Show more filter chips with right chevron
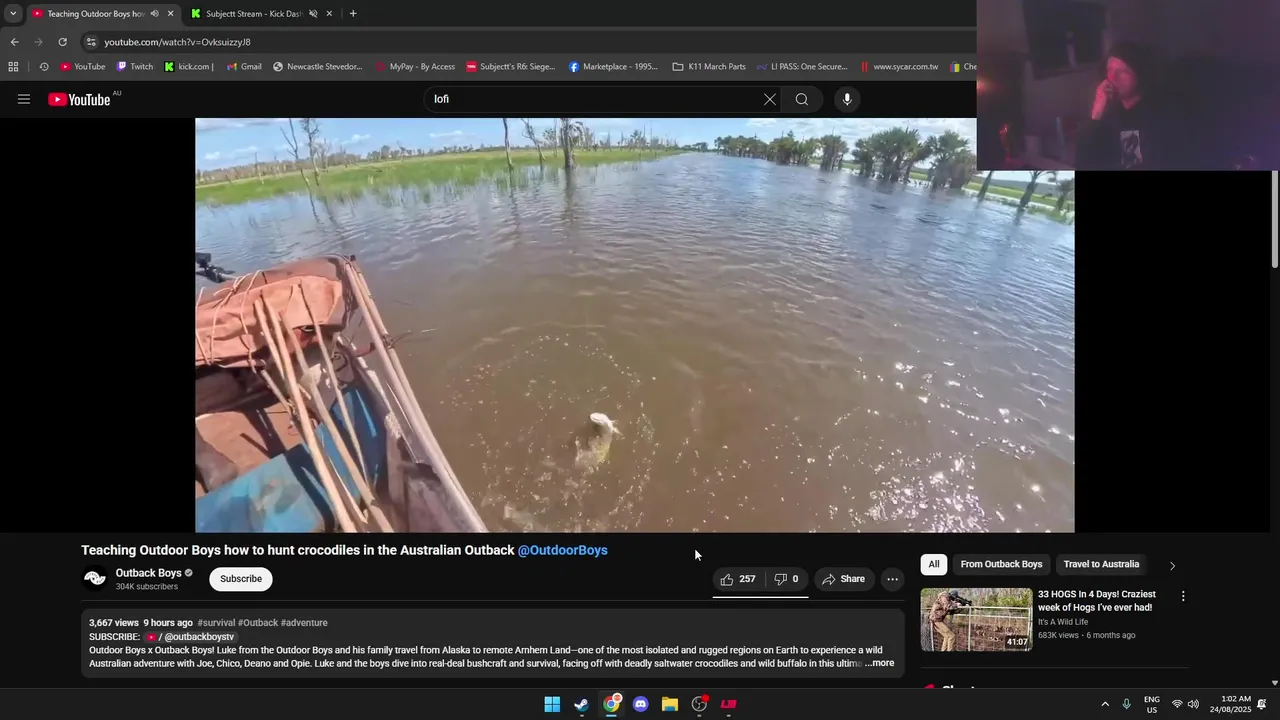This screenshot has width=1280, height=720. click(x=1172, y=565)
